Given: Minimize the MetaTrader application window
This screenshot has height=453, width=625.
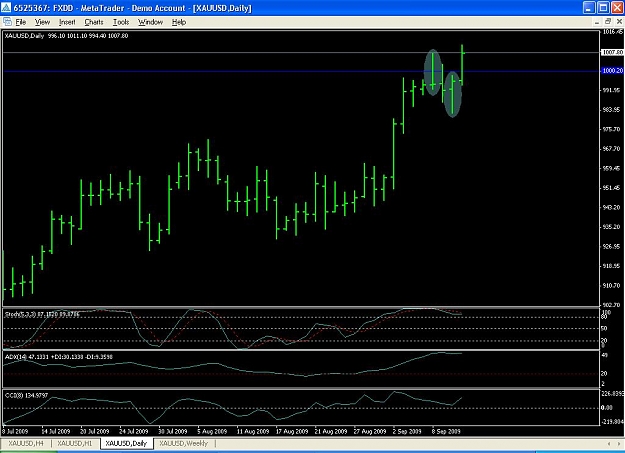Looking at the screenshot, I should pyautogui.click(x=590, y=8).
